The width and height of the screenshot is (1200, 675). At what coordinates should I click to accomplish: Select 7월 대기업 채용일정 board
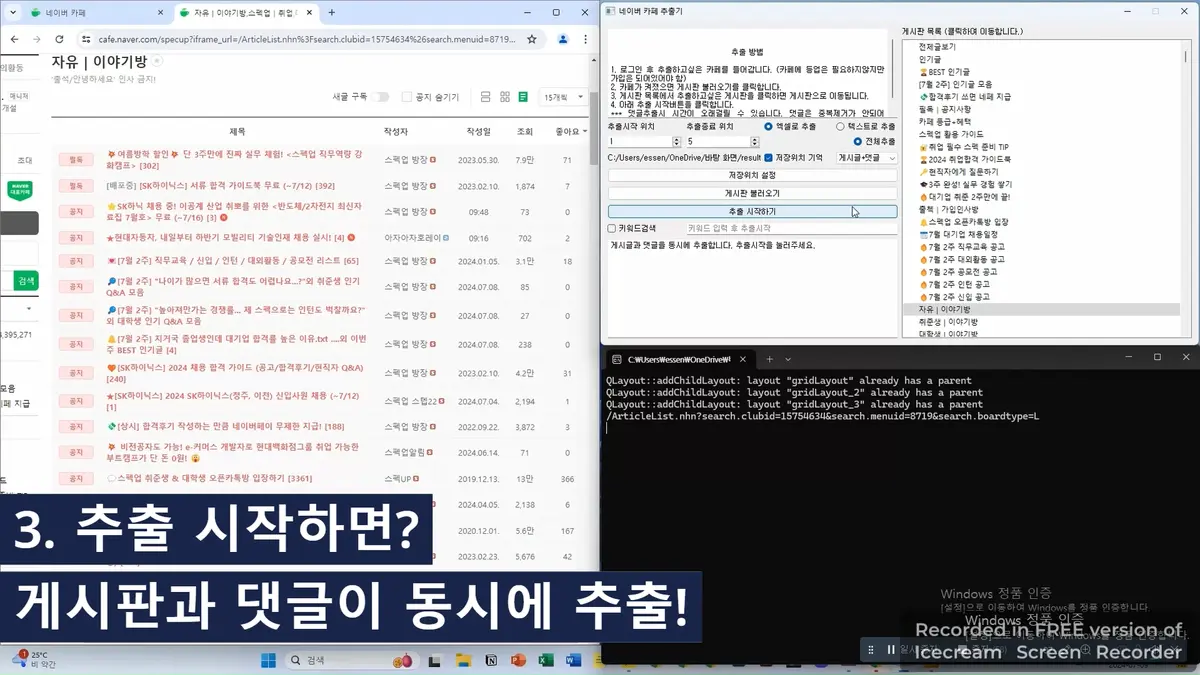[x=961, y=234]
